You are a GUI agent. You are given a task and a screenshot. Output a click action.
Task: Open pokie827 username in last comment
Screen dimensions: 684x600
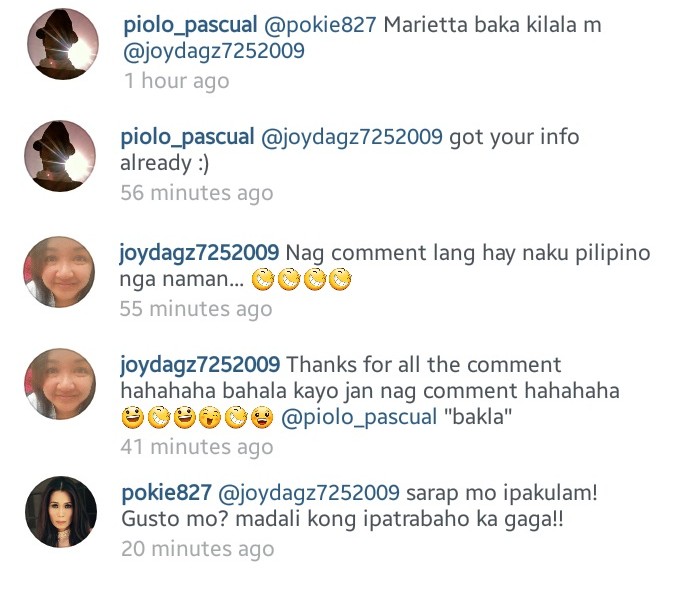[x=167, y=494]
